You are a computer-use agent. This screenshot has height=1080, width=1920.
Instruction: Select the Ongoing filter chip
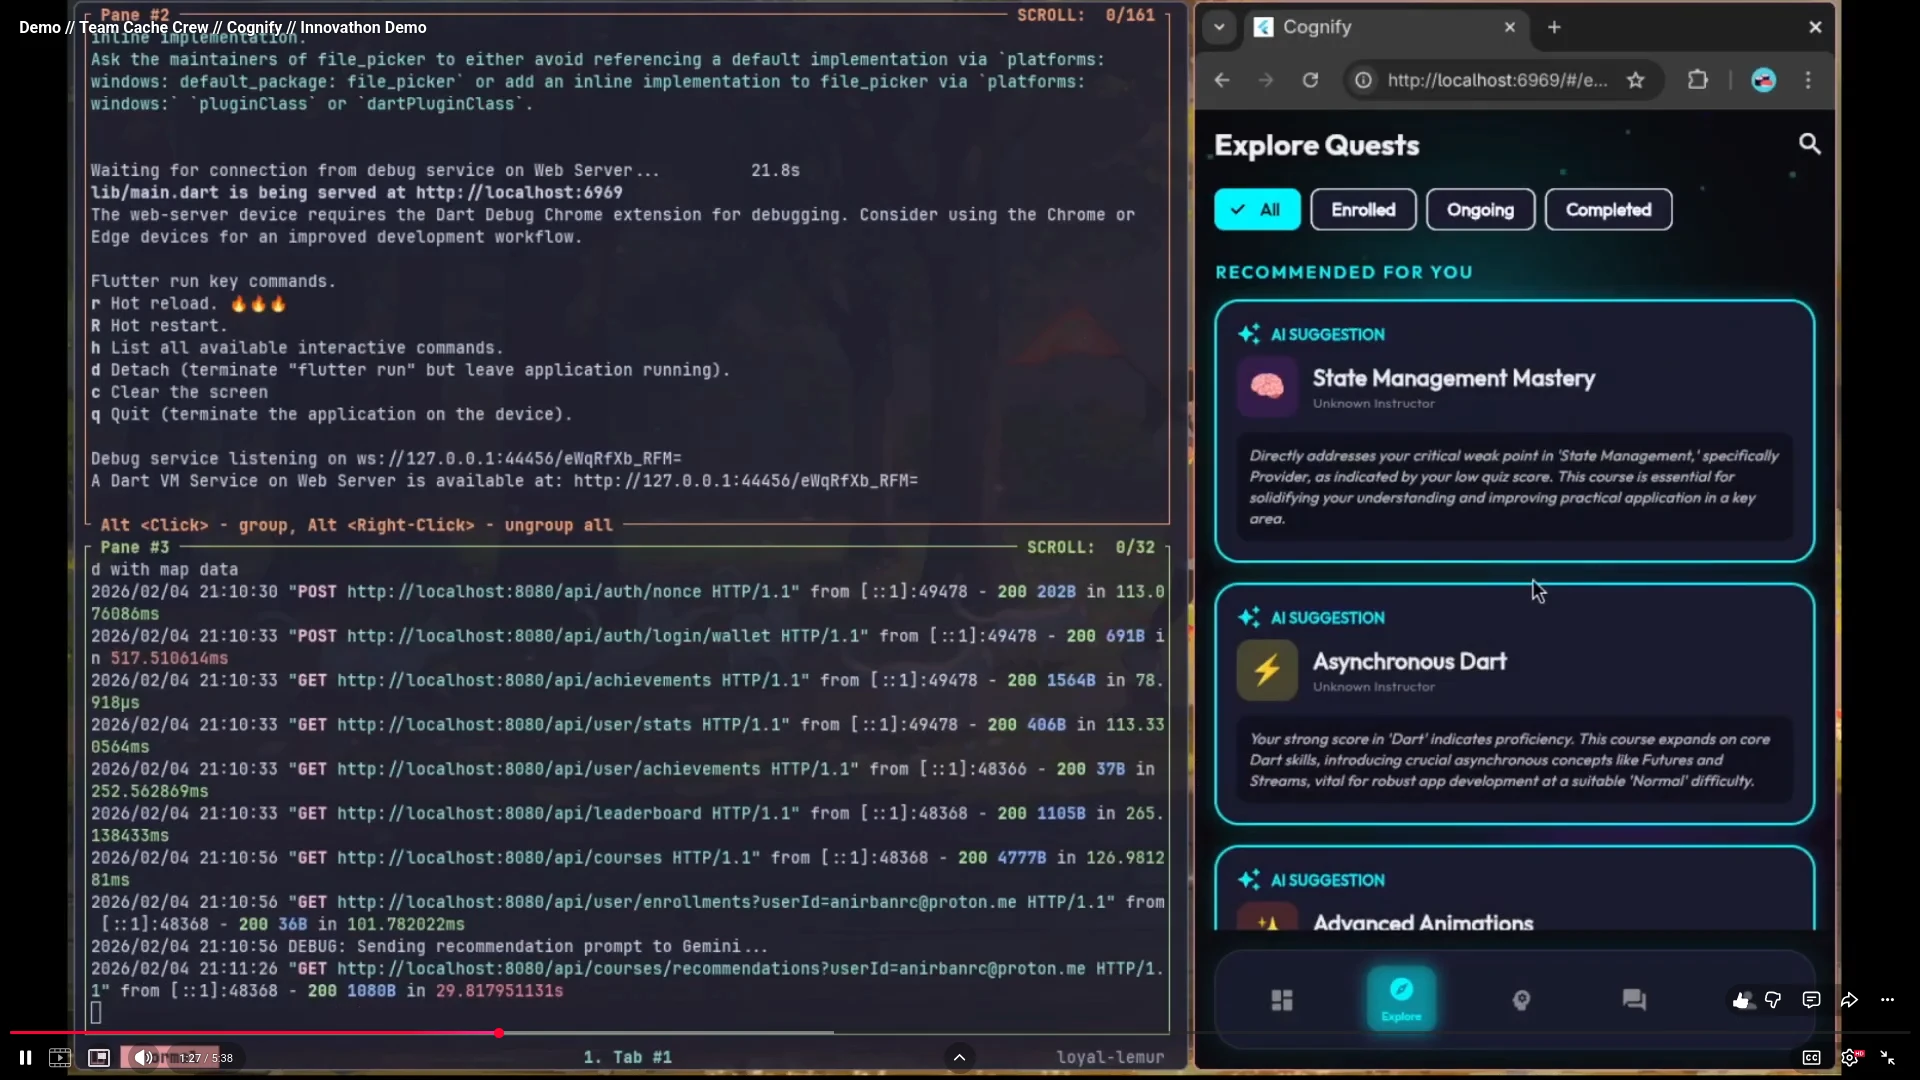pos(1480,210)
